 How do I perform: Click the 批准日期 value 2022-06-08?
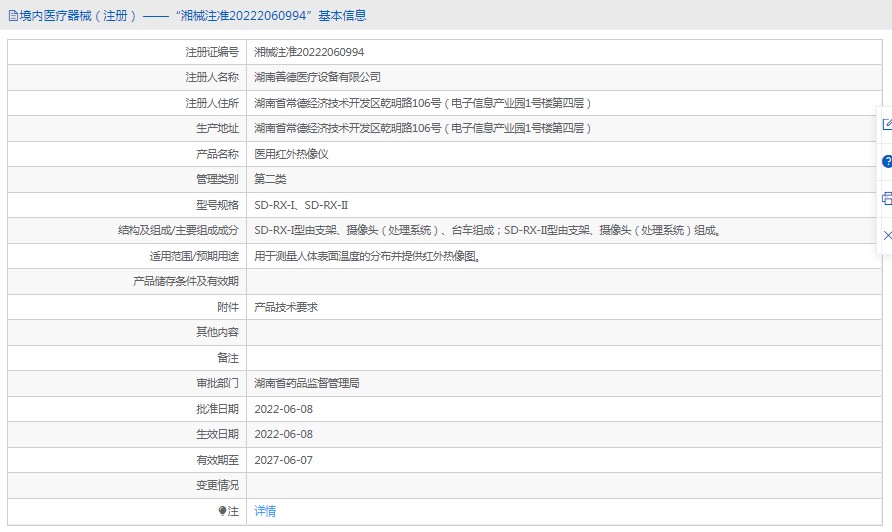point(283,409)
